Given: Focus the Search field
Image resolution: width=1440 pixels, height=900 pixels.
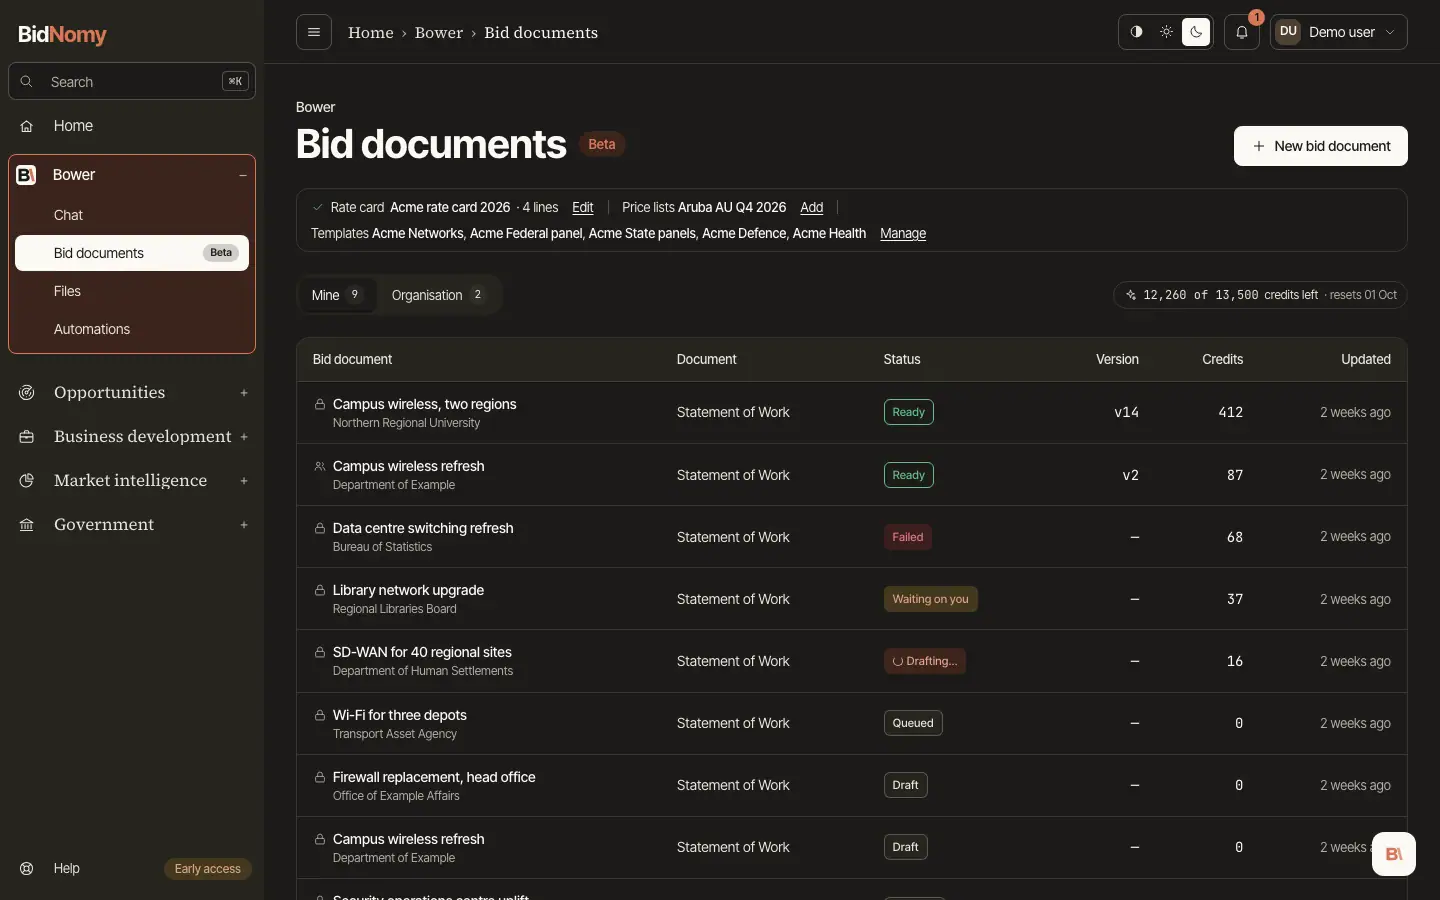Looking at the screenshot, I should [132, 82].
